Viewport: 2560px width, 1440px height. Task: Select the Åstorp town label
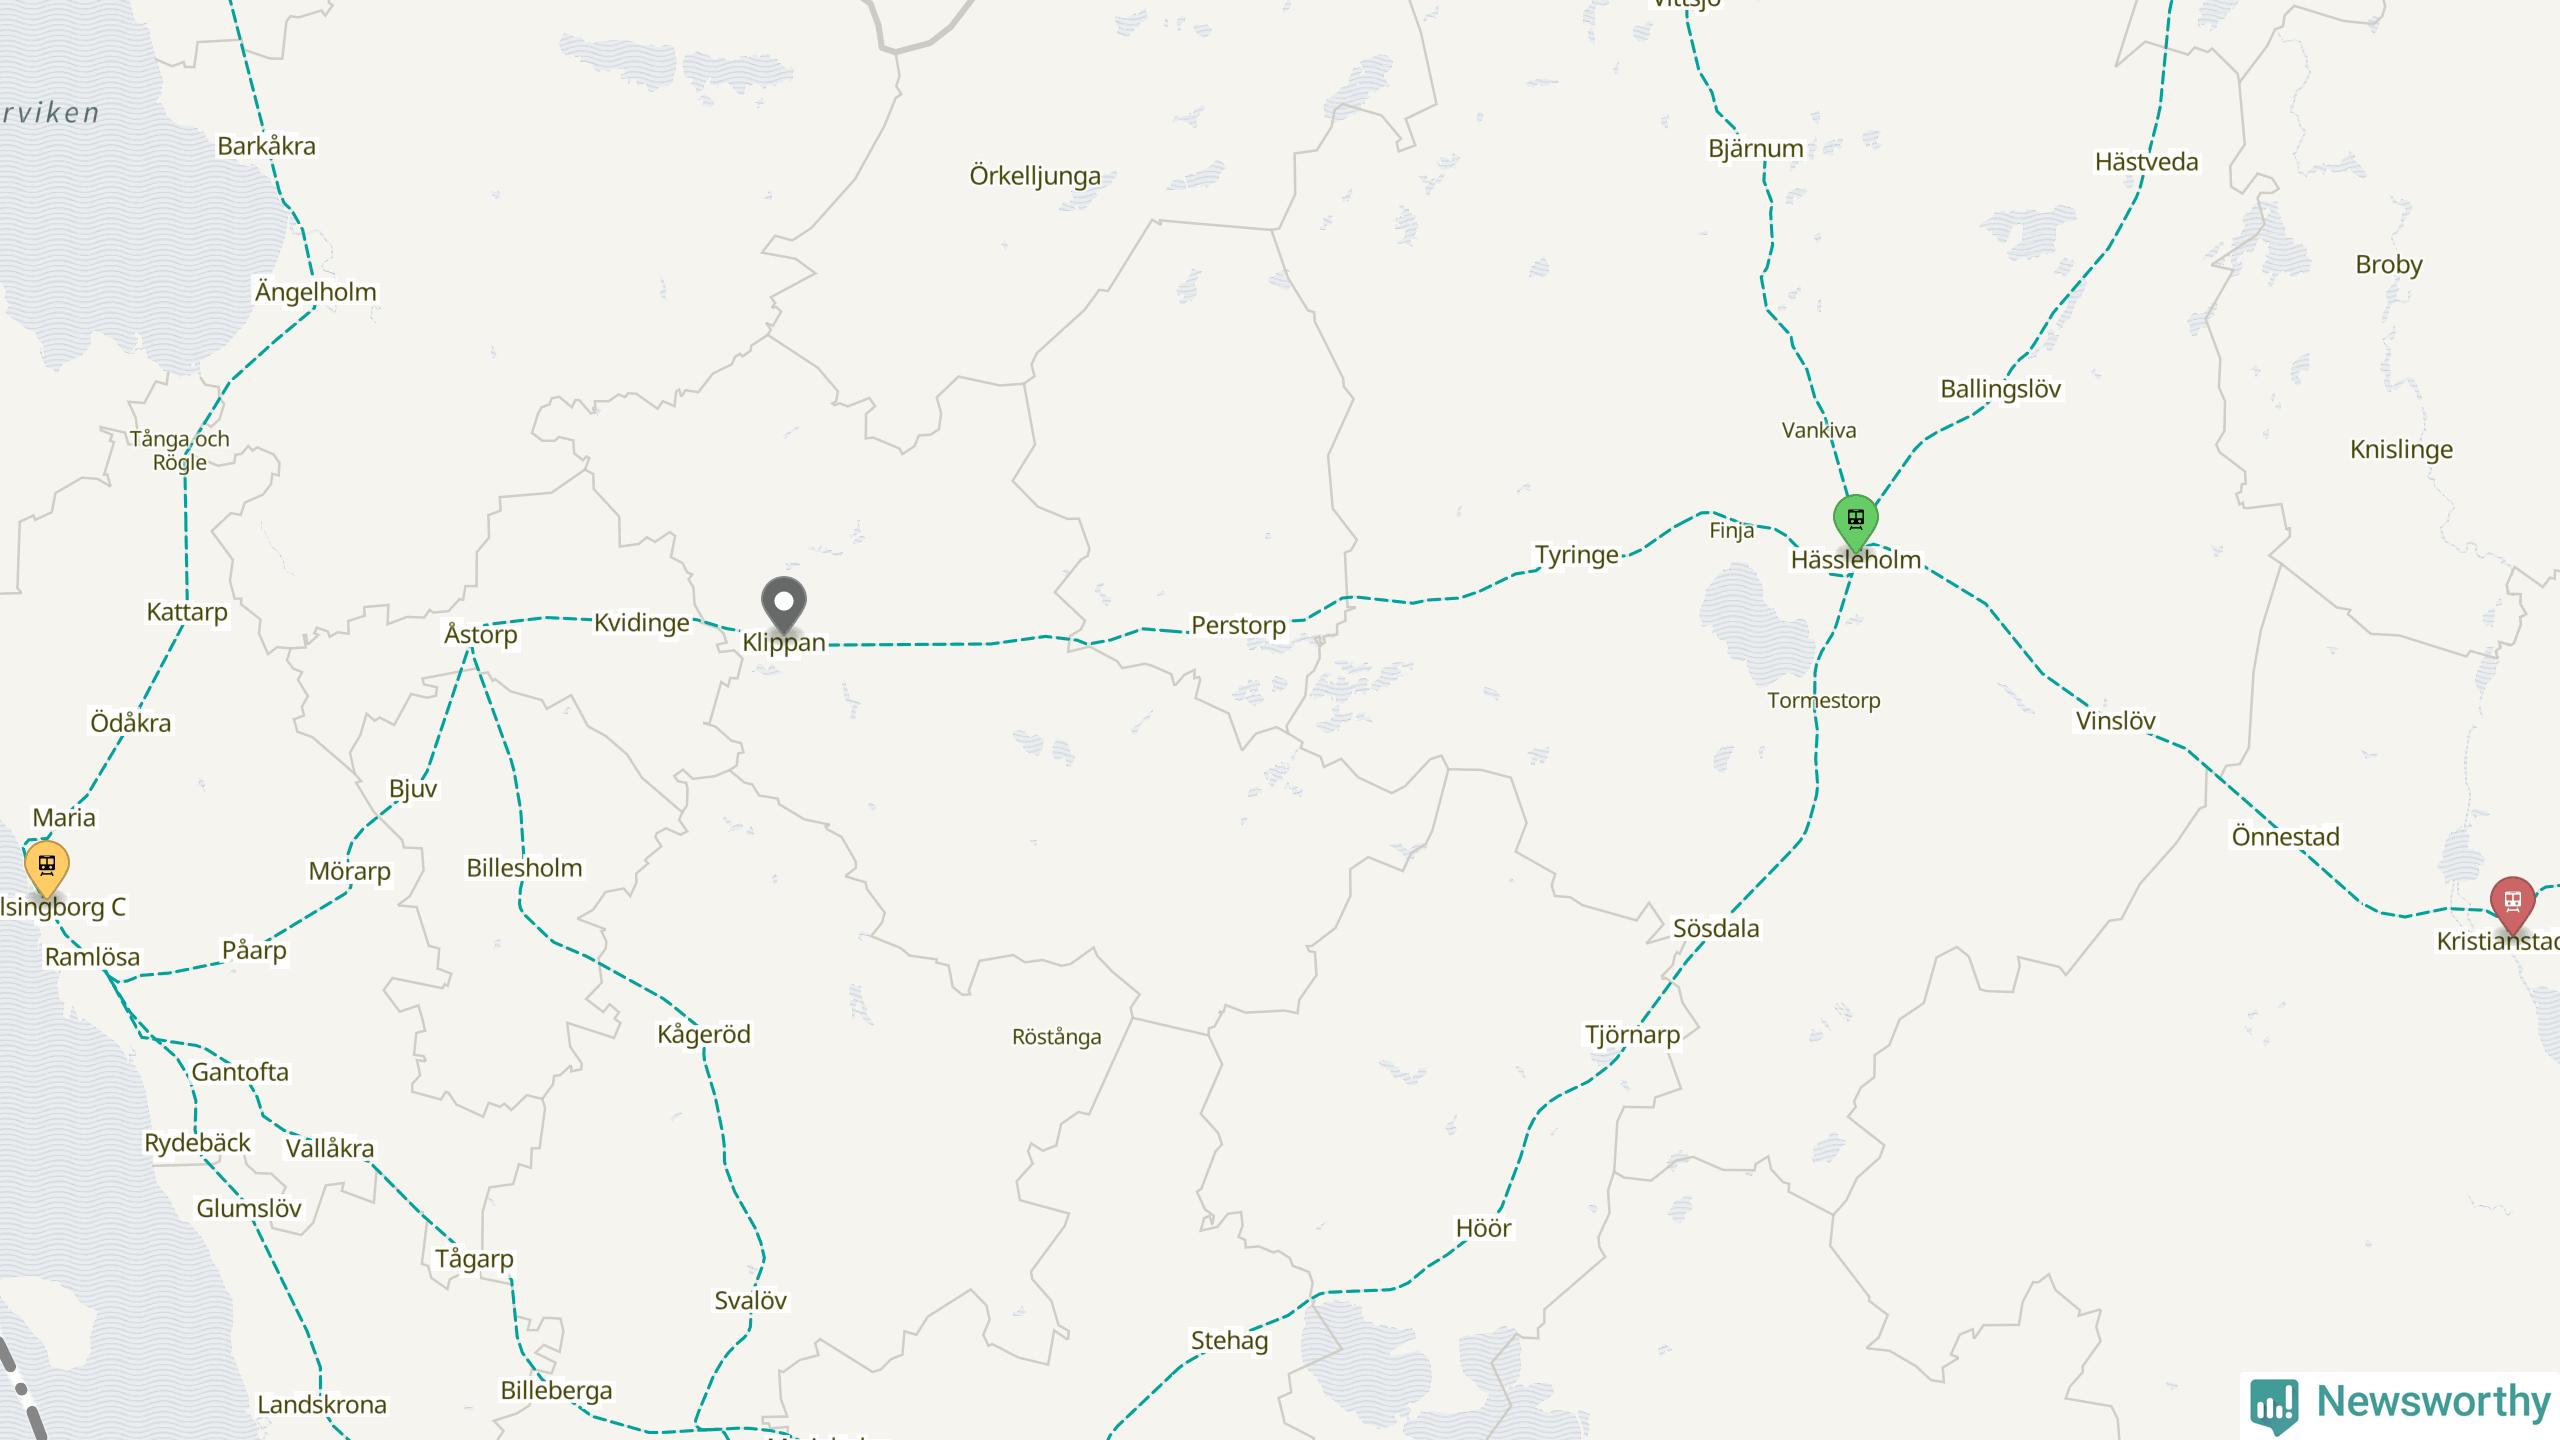click(x=481, y=633)
